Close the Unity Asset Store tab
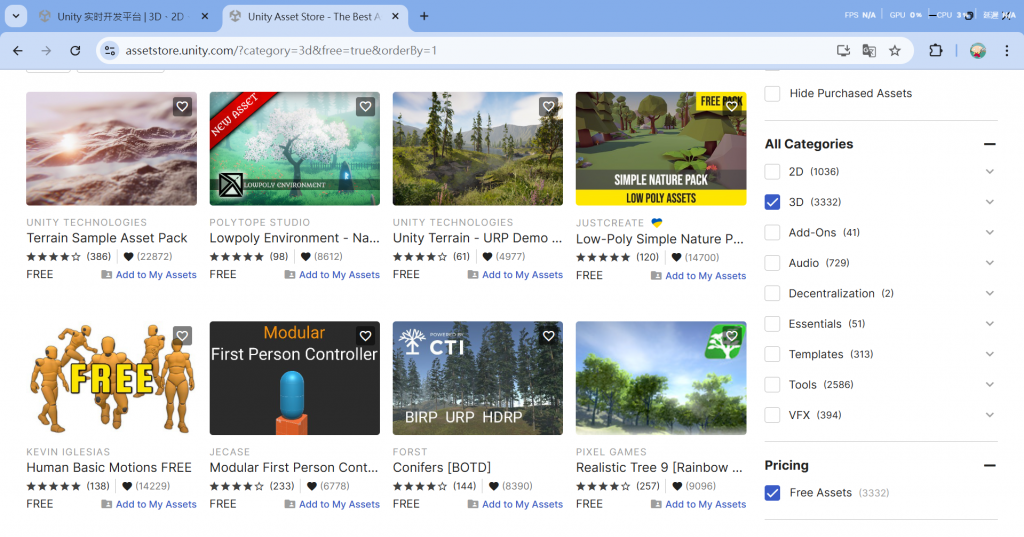Screen dimensions: 1024x537 [x=395, y=16]
